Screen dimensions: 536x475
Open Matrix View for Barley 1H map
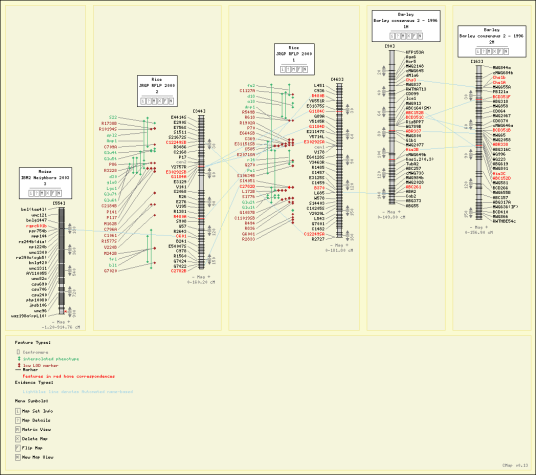coord(403,36)
